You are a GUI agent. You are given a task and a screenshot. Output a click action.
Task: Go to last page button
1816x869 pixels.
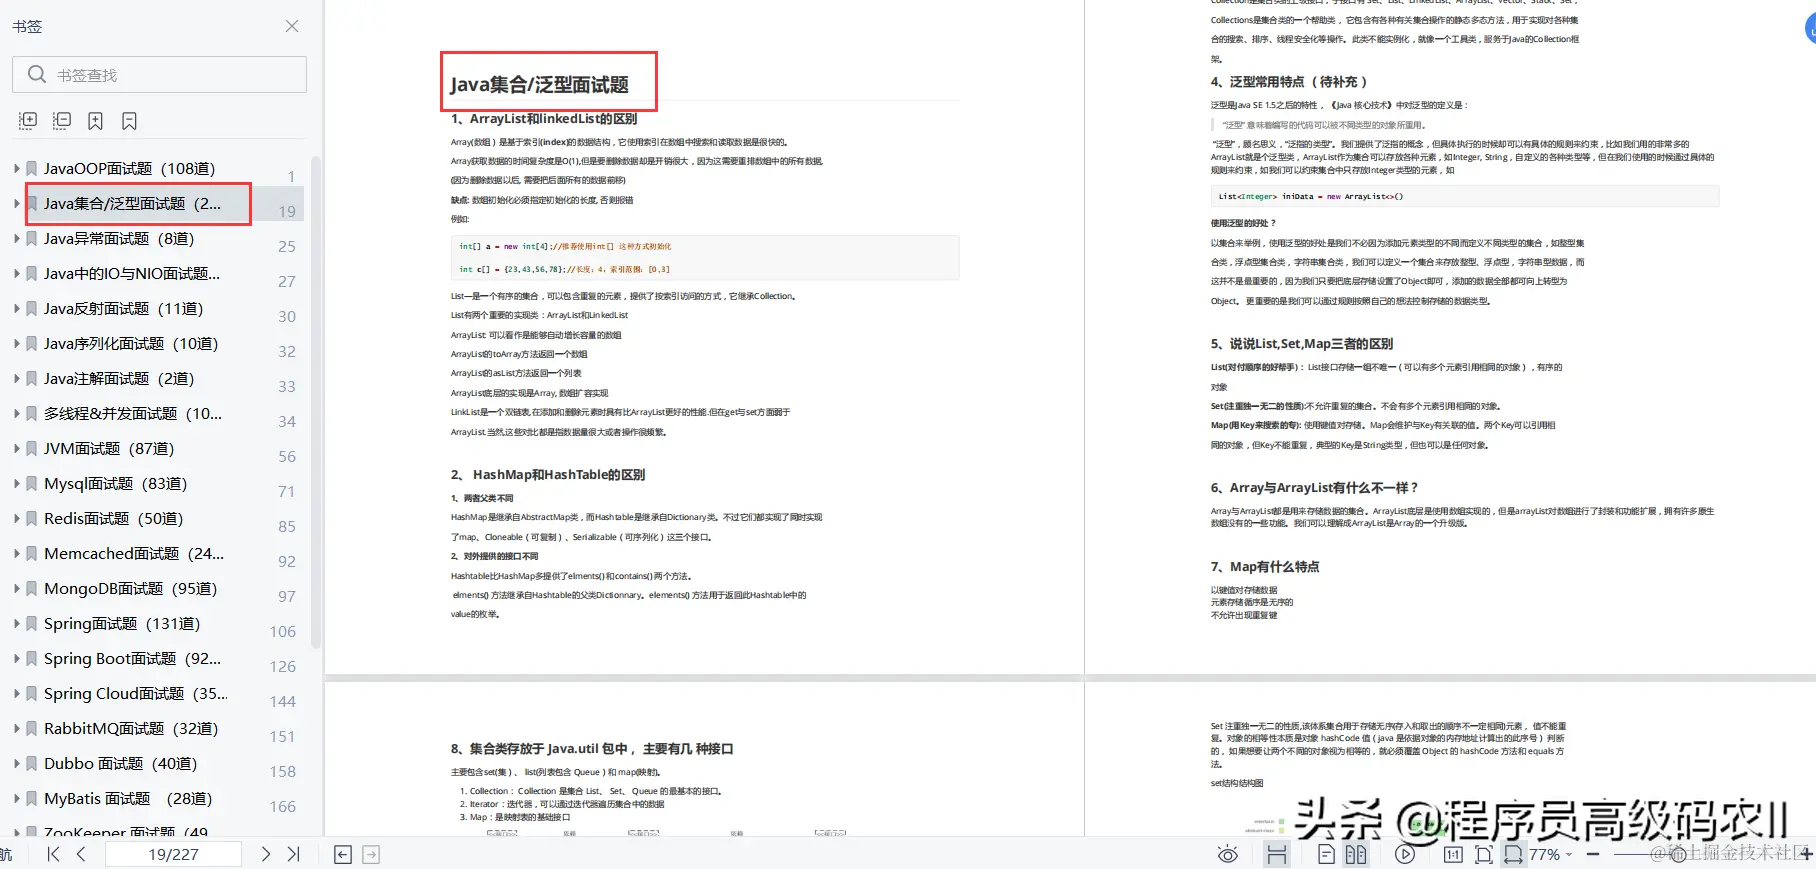click(293, 854)
